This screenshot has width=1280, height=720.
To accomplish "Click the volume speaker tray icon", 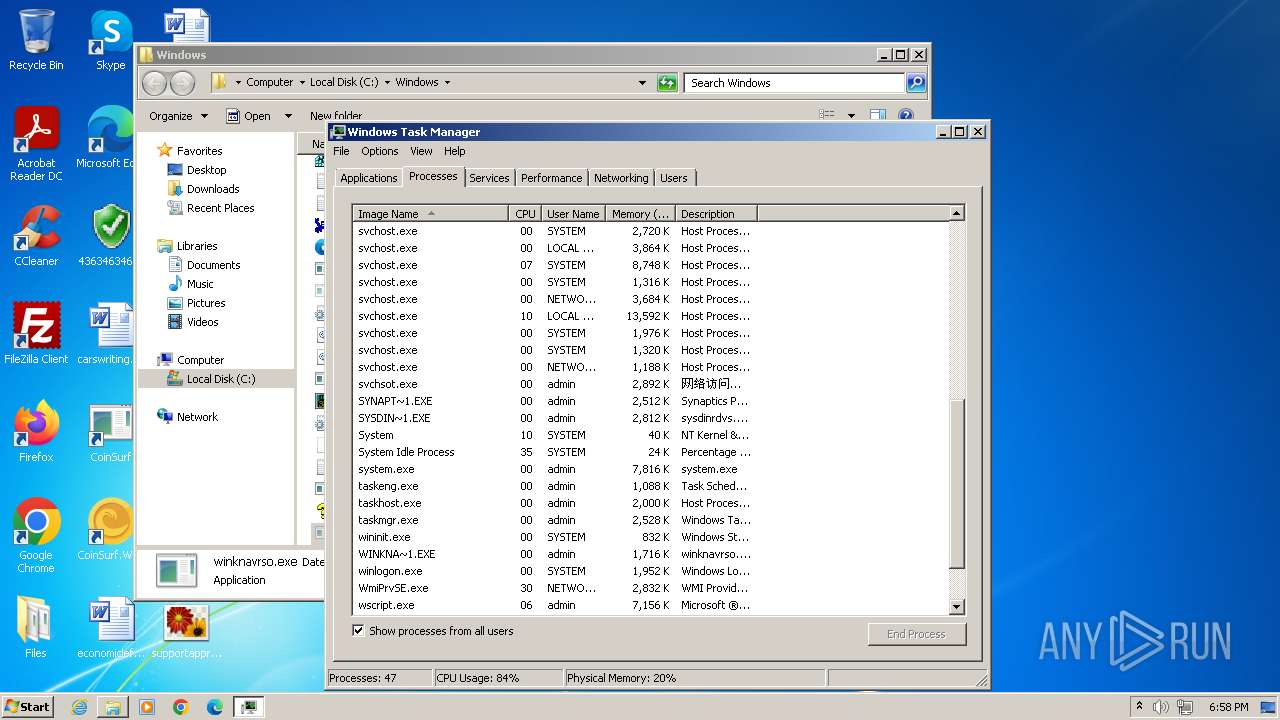I will point(1161,707).
